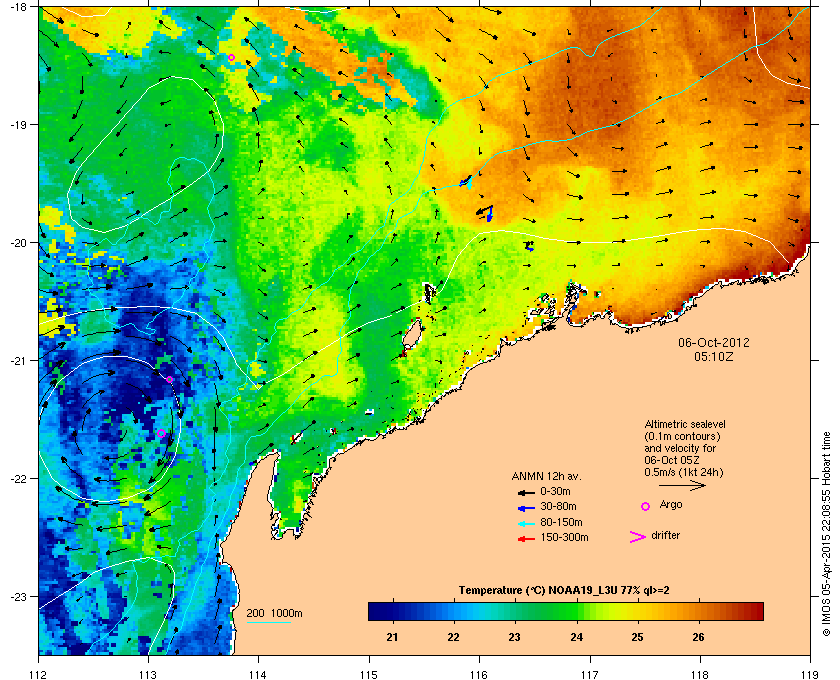Click the blue 30-80m legend arrow
Screen dimensions: 840x680
526,507
